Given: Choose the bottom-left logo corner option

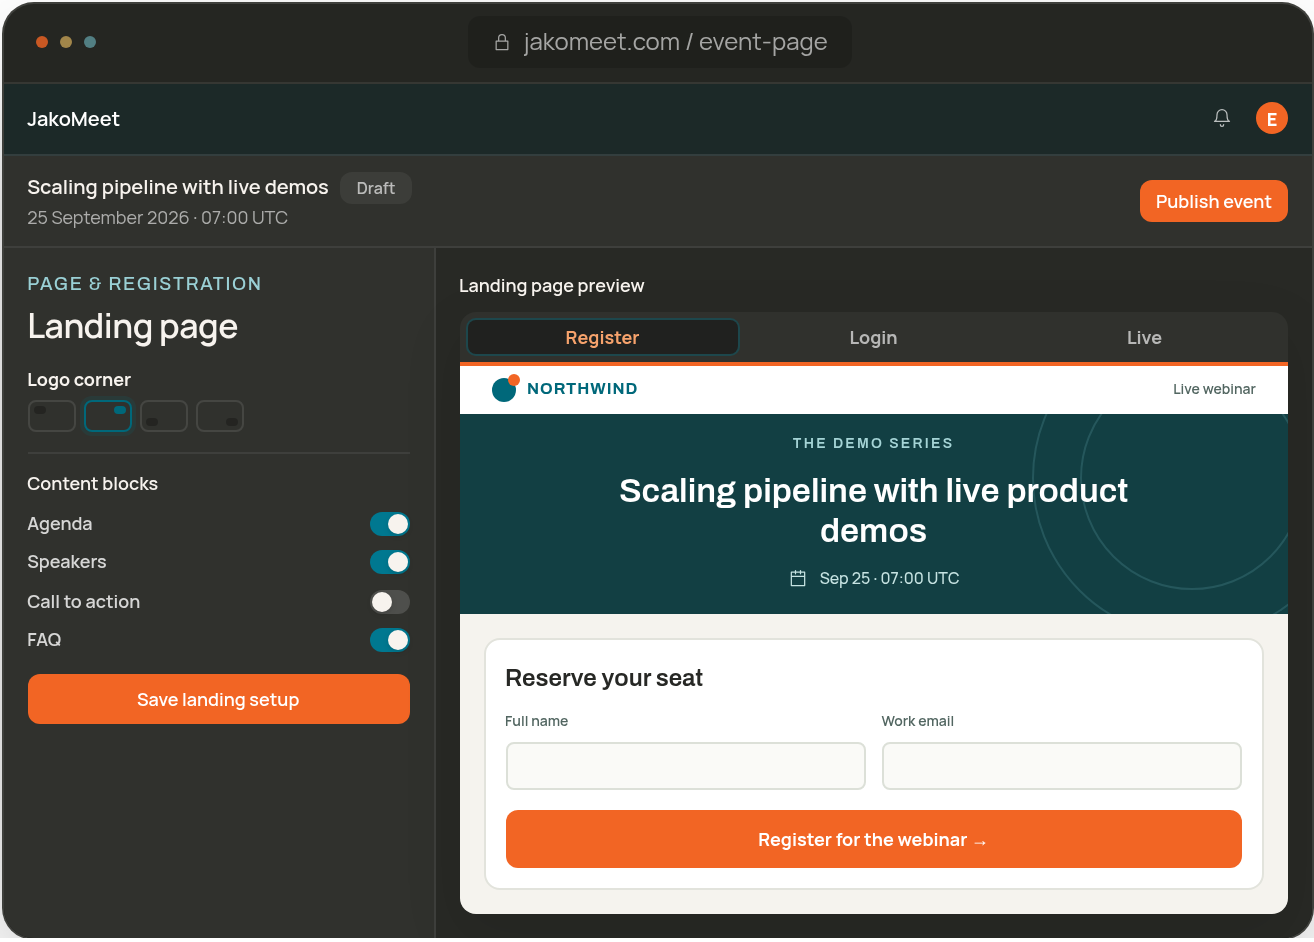Looking at the screenshot, I should (x=164, y=416).
